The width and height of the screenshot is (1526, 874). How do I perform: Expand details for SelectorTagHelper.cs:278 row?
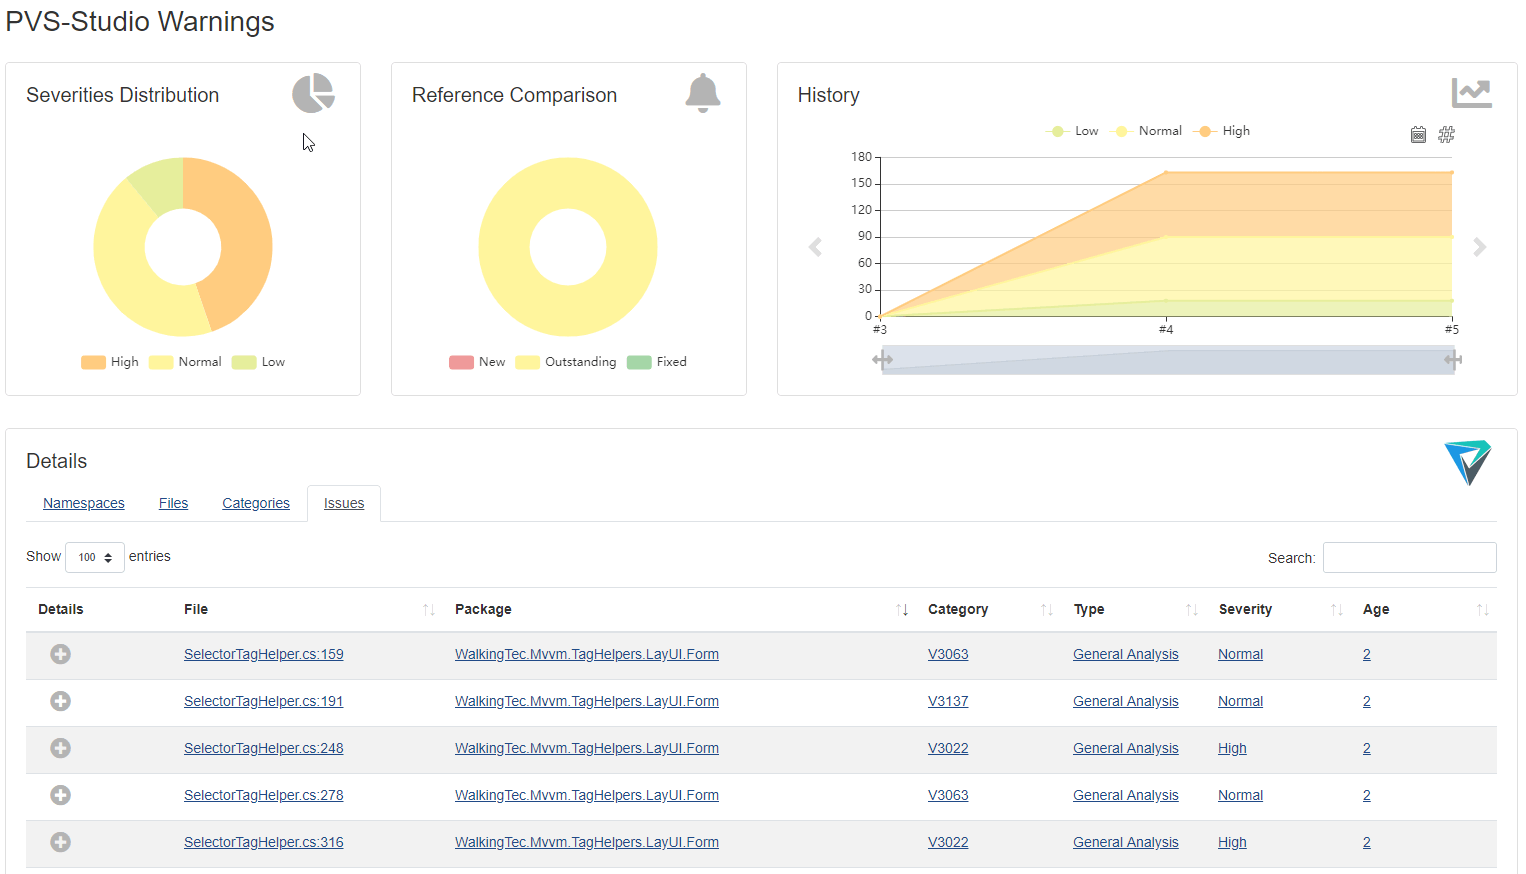[x=61, y=795]
